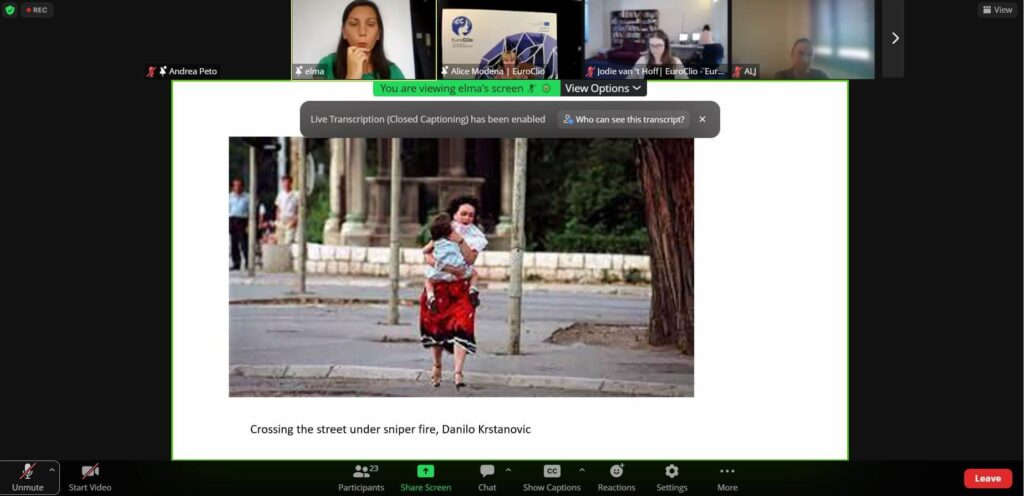This screenshot has width=1024, height=496.
Task: Open the More options menu
Action: pyautogui.click(x=727, y=476)
